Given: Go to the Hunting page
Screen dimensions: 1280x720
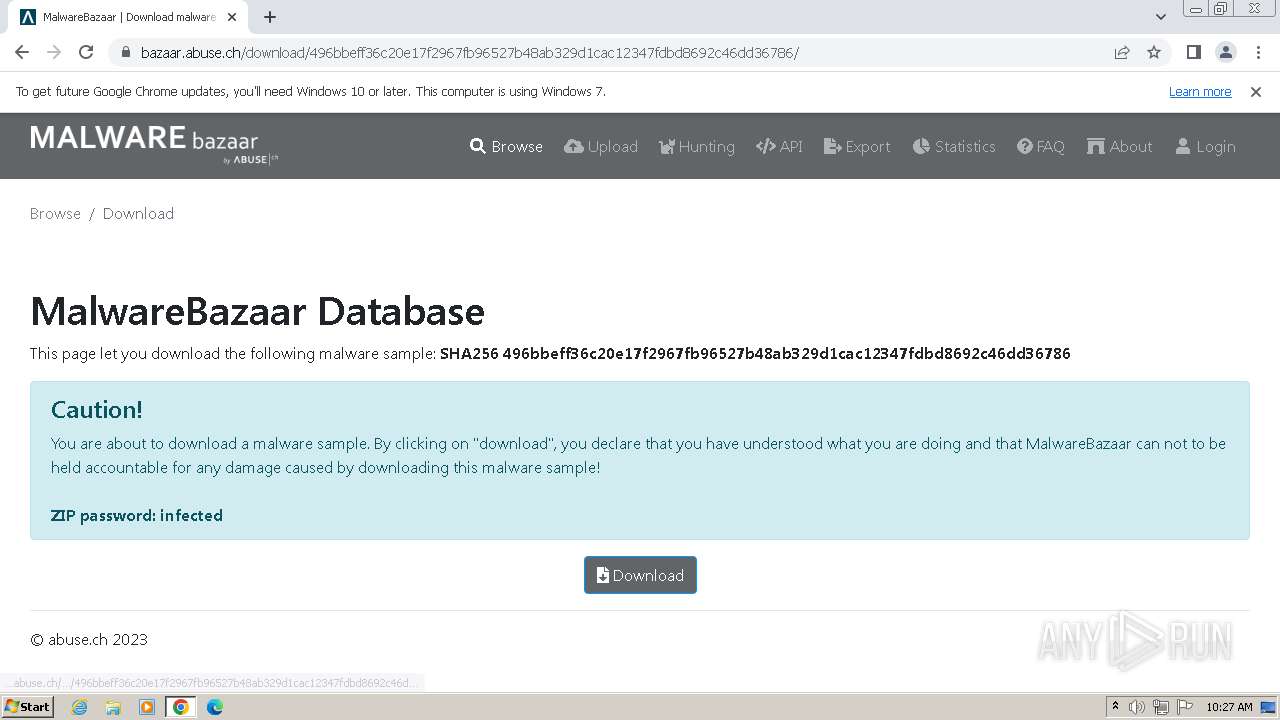Looking at the screenshot, I should click(697, 146).
